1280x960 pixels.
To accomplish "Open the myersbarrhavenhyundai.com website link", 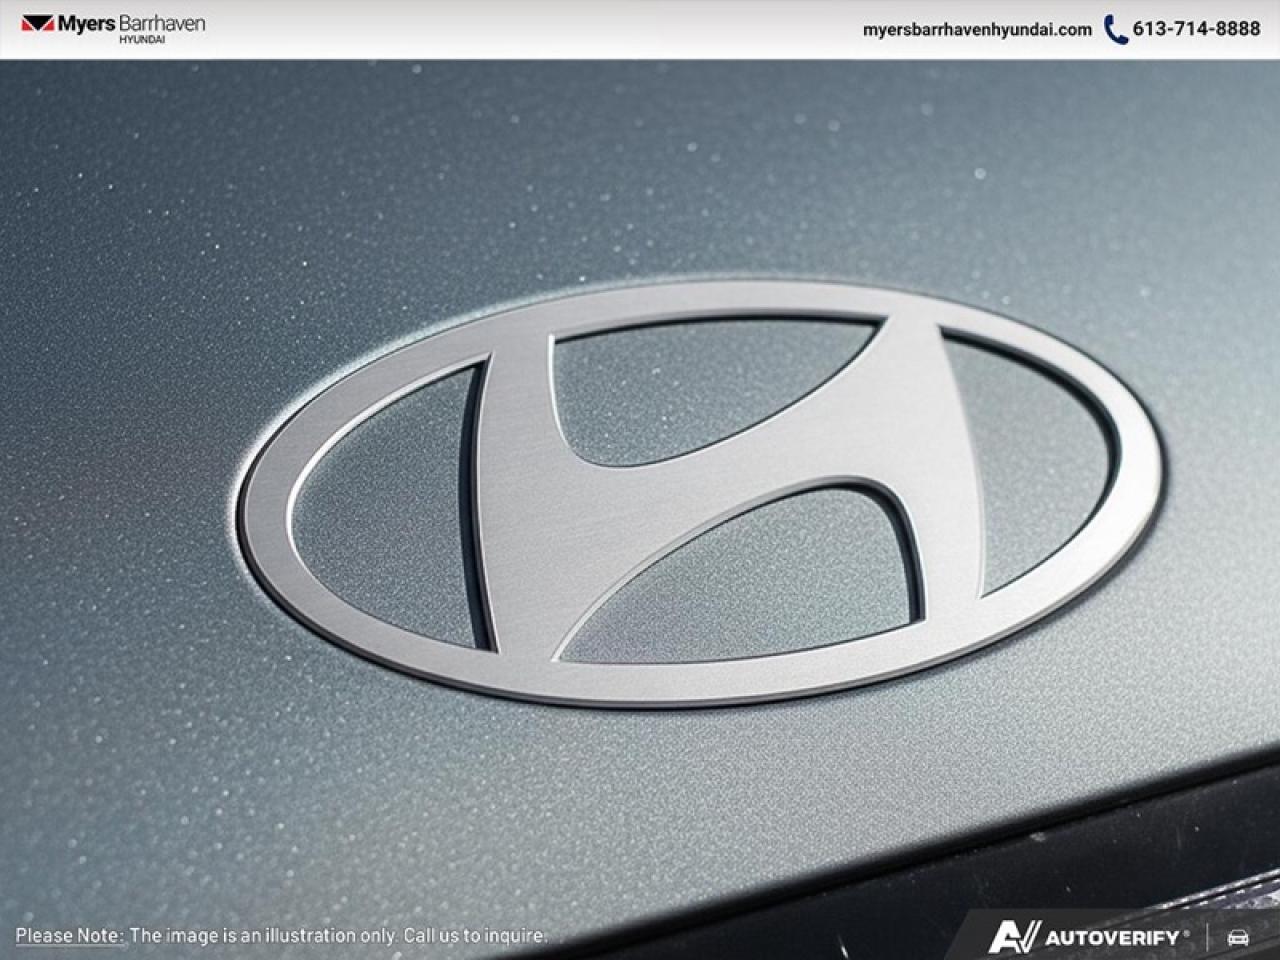I will (975, 31).
